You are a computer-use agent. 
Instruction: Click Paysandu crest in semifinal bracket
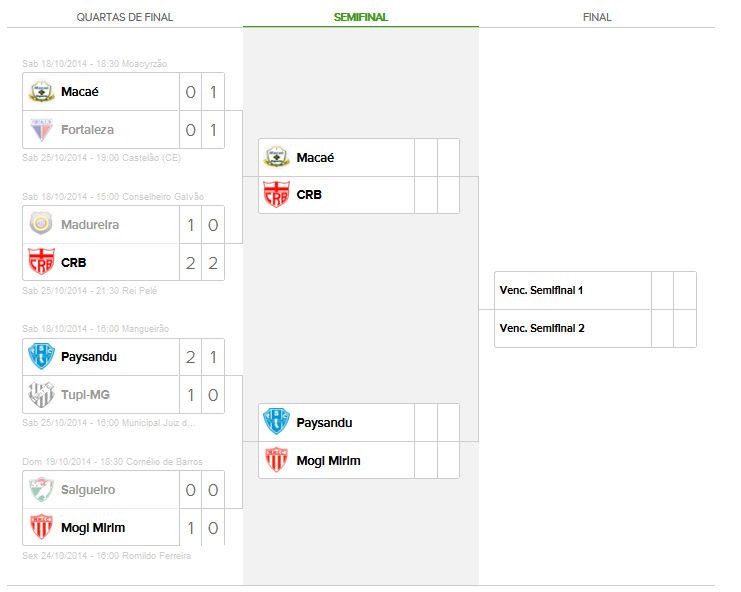coord(276,423)
